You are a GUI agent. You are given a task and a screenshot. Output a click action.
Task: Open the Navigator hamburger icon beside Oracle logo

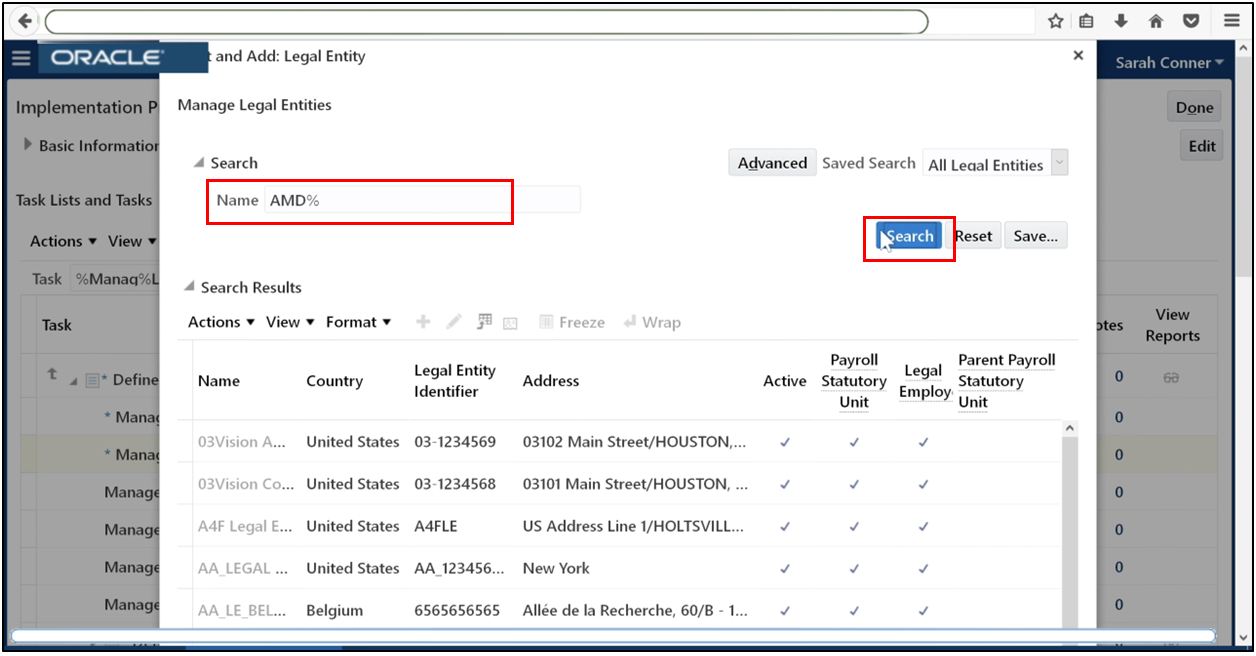[21, 57]
